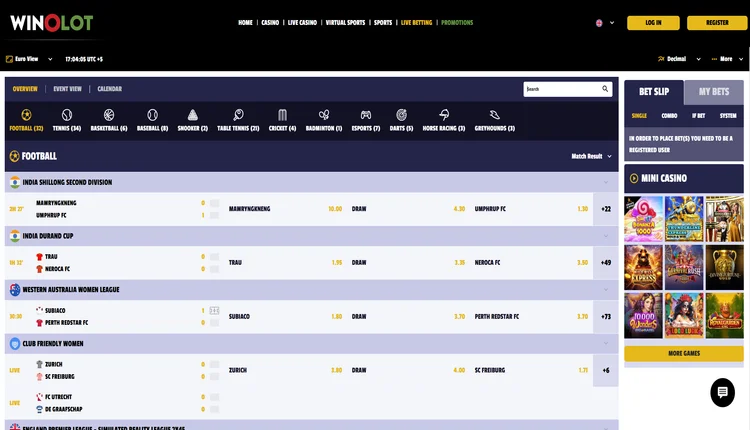Select the Tennis sport icon

click(66, 115)
